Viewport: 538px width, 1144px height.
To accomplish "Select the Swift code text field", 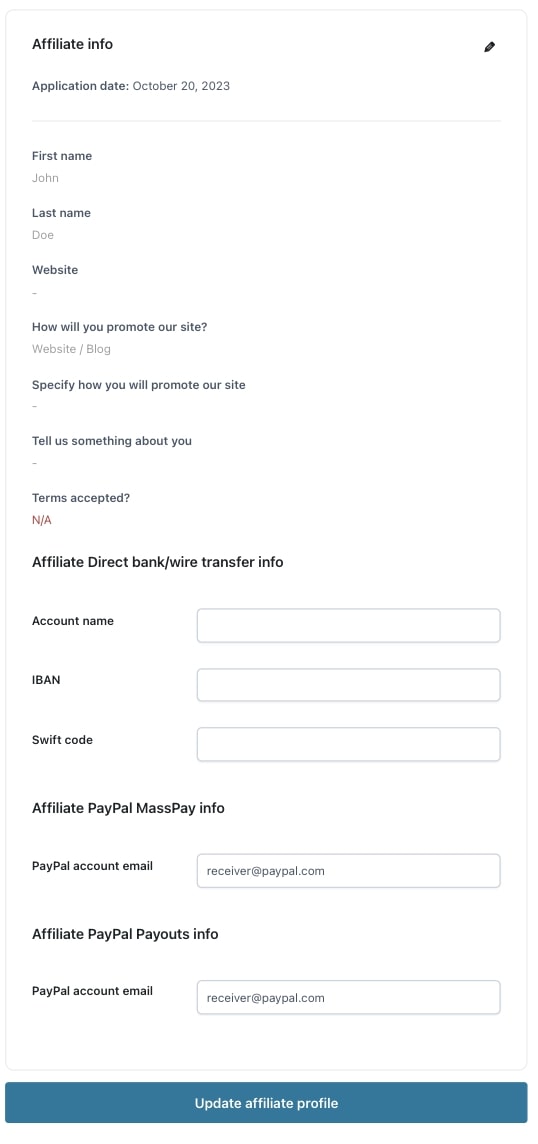I will [348, 744].
